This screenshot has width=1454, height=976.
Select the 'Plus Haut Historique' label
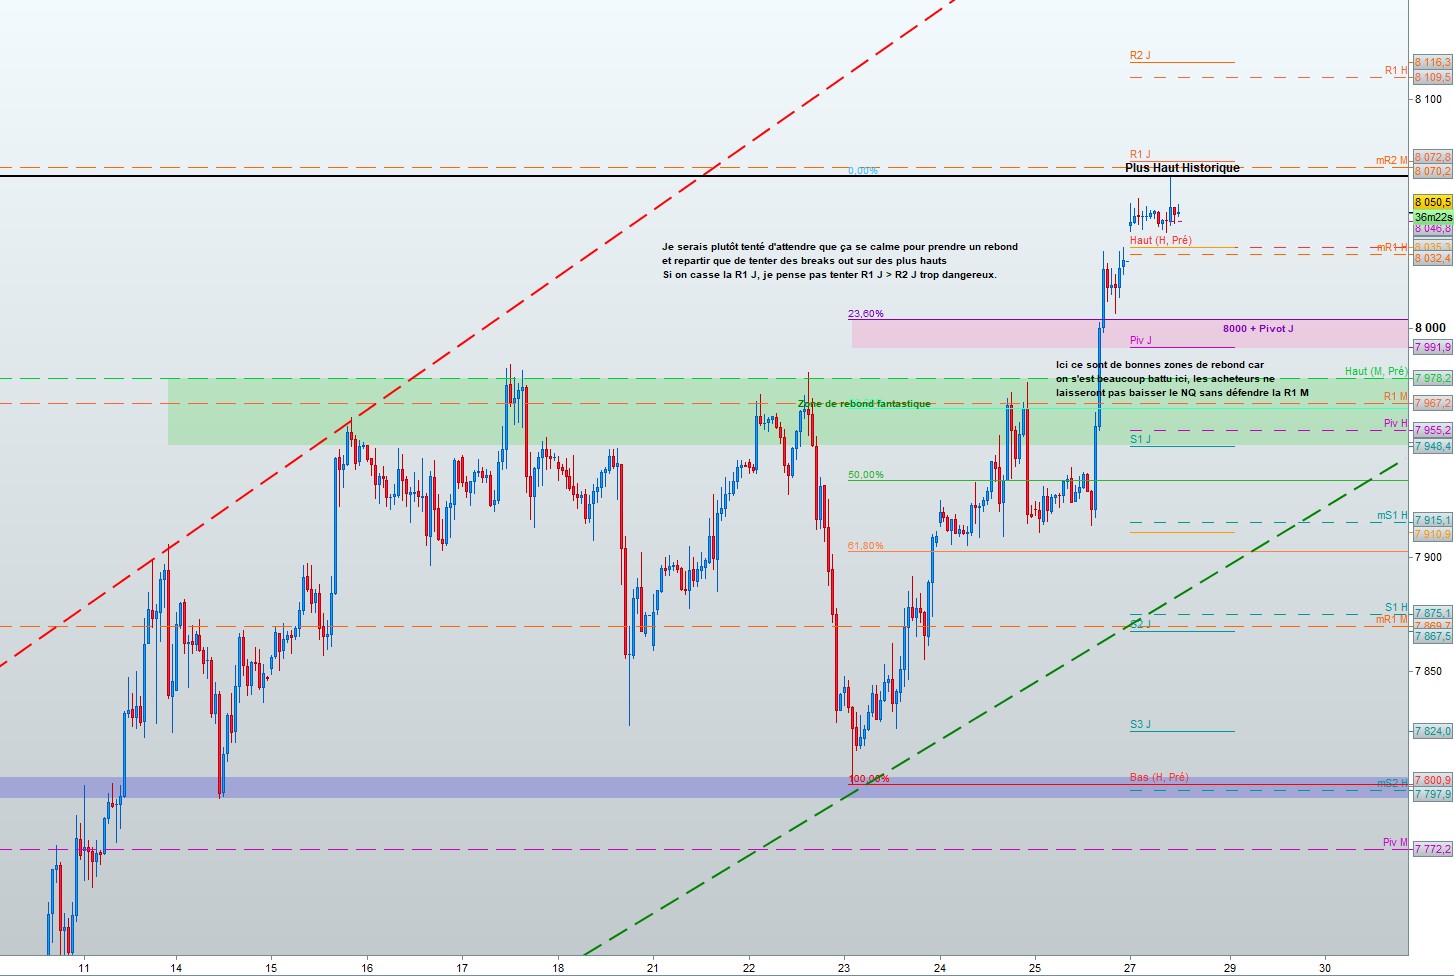1182,168
